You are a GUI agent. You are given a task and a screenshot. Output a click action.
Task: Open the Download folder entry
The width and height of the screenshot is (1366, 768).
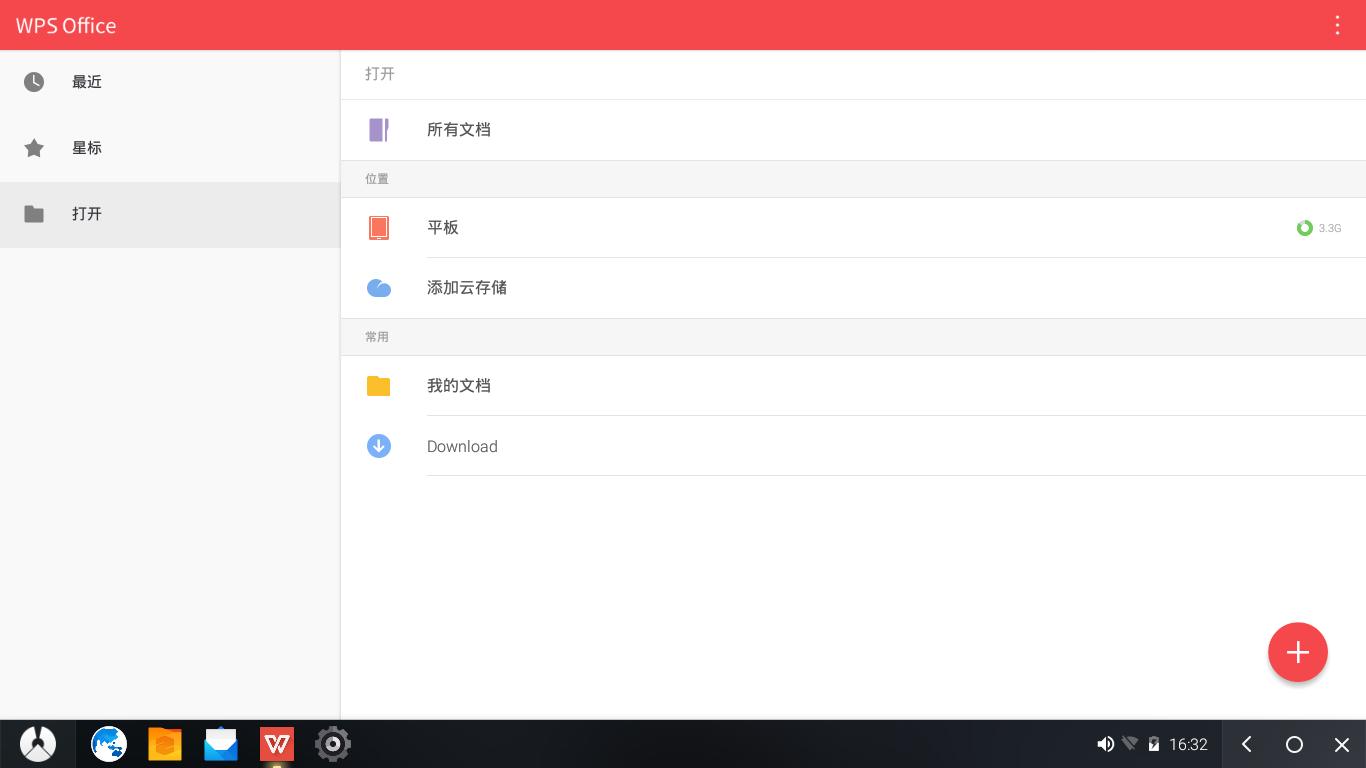[x=853, y=446]
